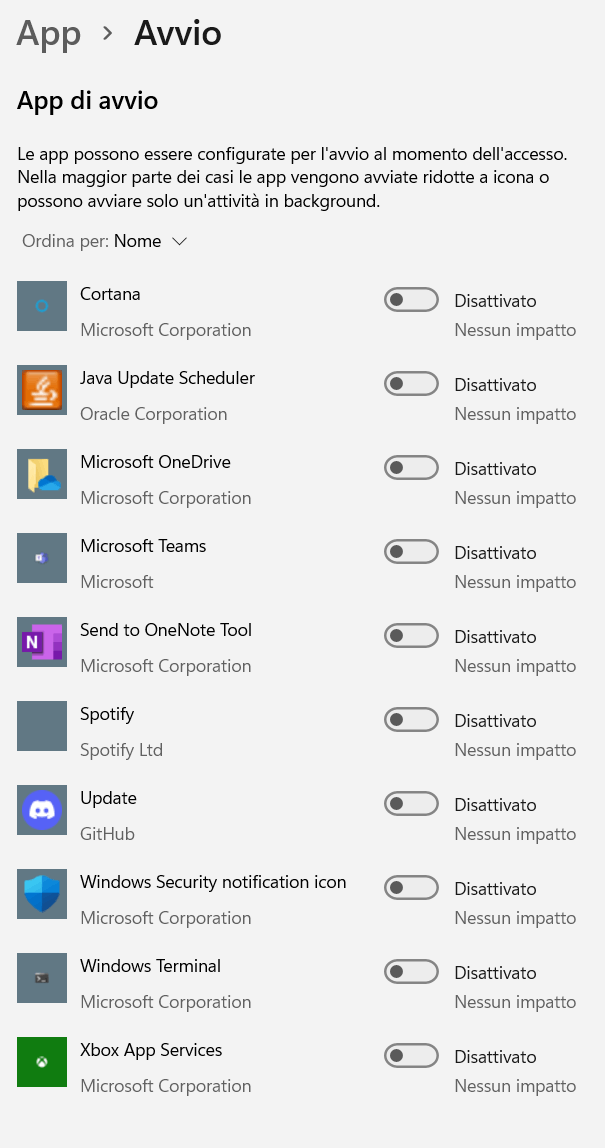
Task: Click the Cortana app icon
Action: pos(42,306)
